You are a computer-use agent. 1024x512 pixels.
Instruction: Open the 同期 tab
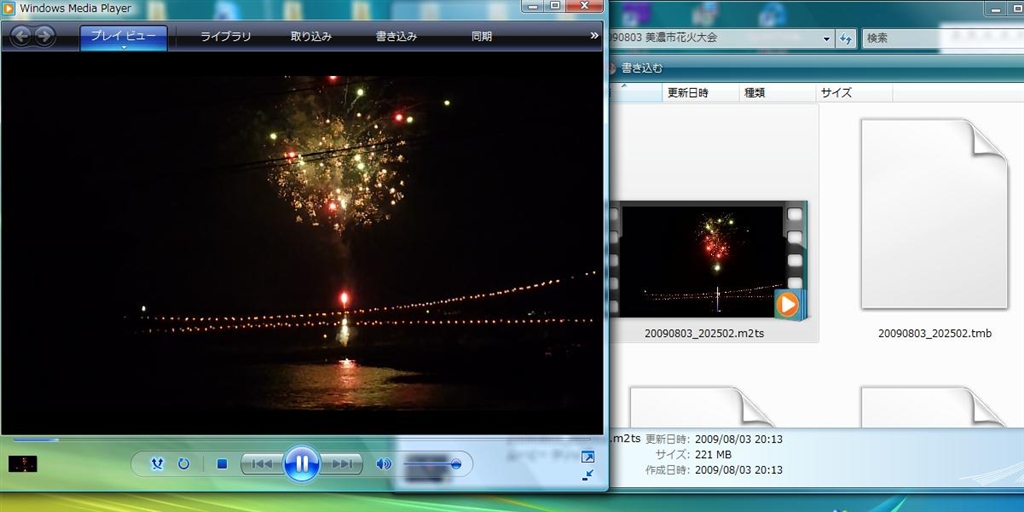pos(481,37)
